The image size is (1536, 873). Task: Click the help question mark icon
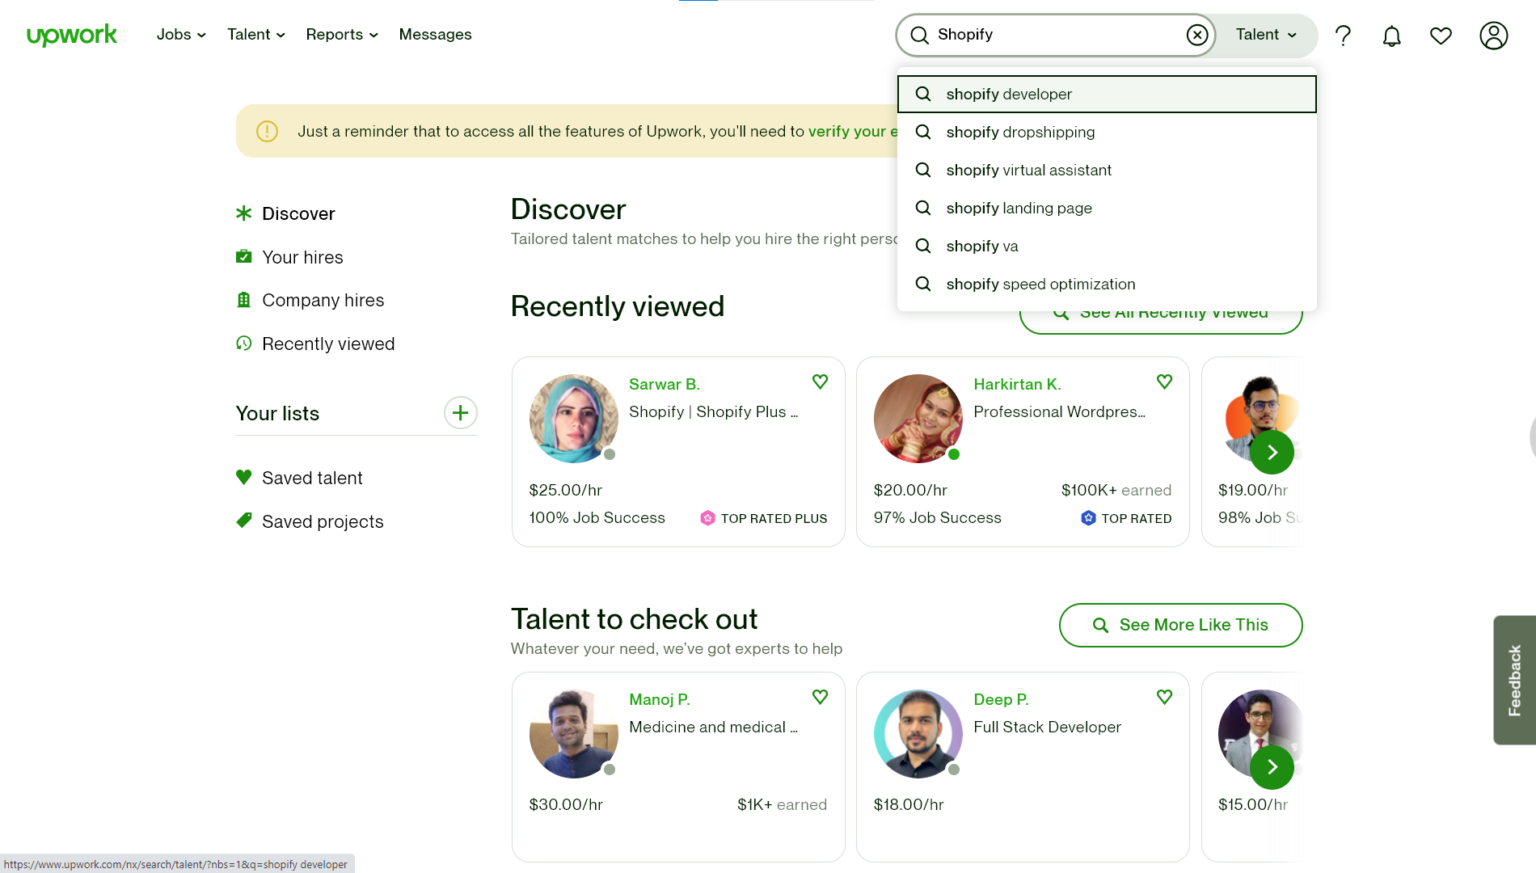(1343, 34)
